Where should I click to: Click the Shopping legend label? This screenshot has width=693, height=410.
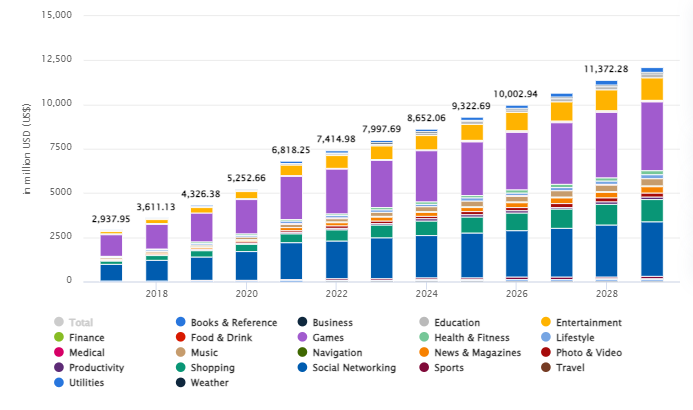click(x=213, y=368)
